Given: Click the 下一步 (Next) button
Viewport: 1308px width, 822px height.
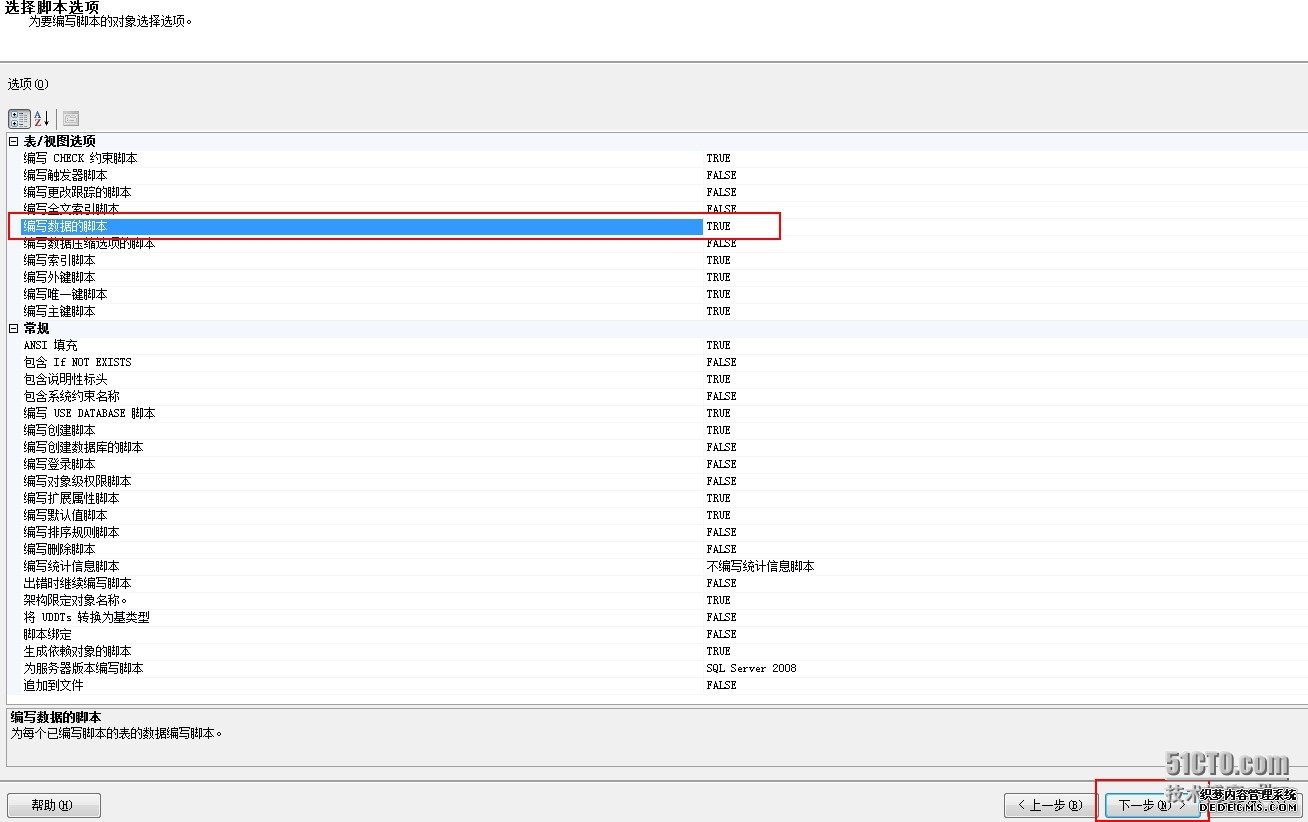Looking at the screenshot, I should pos(1143,805).
